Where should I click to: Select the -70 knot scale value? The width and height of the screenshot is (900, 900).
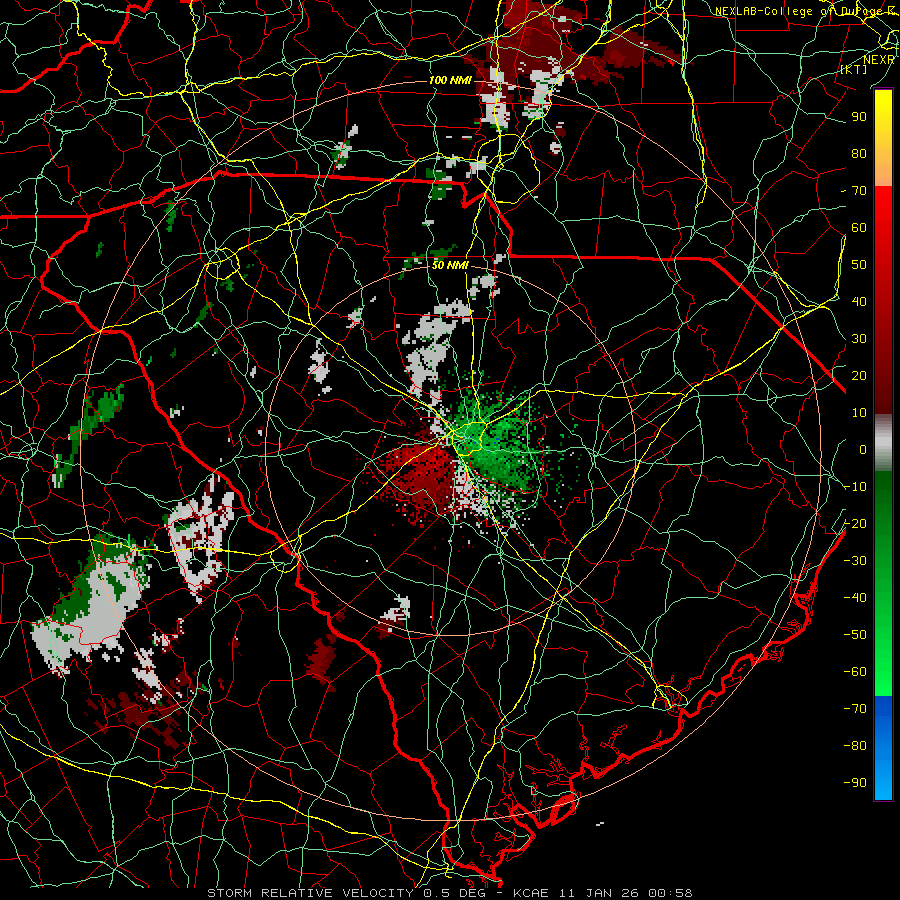855,709
